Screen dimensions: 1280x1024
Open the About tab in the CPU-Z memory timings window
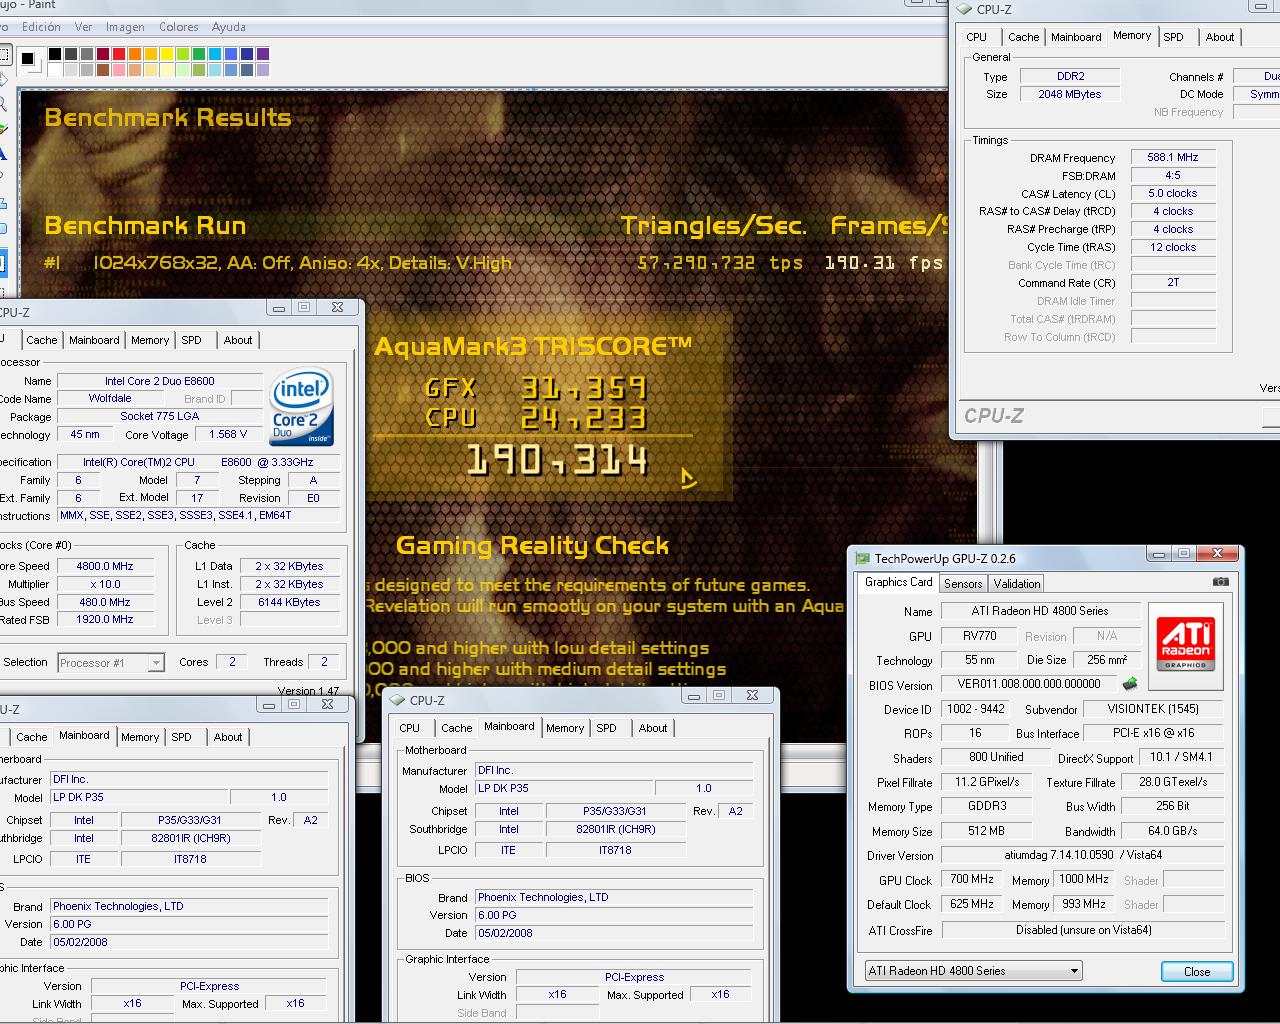(1220, 37)
